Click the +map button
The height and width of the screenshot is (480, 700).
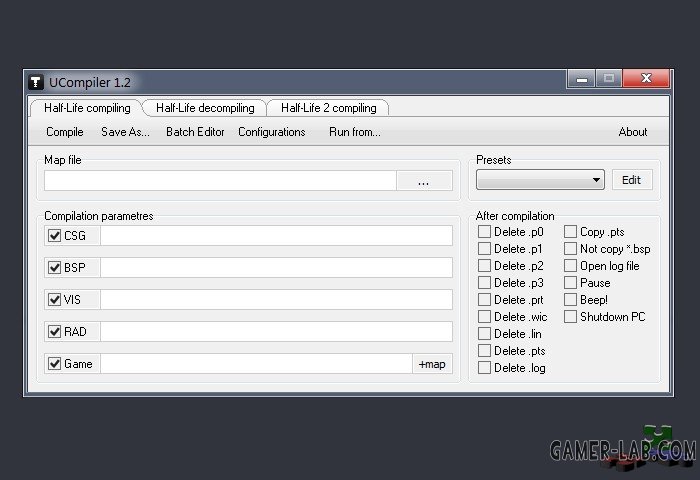point(432,364)
